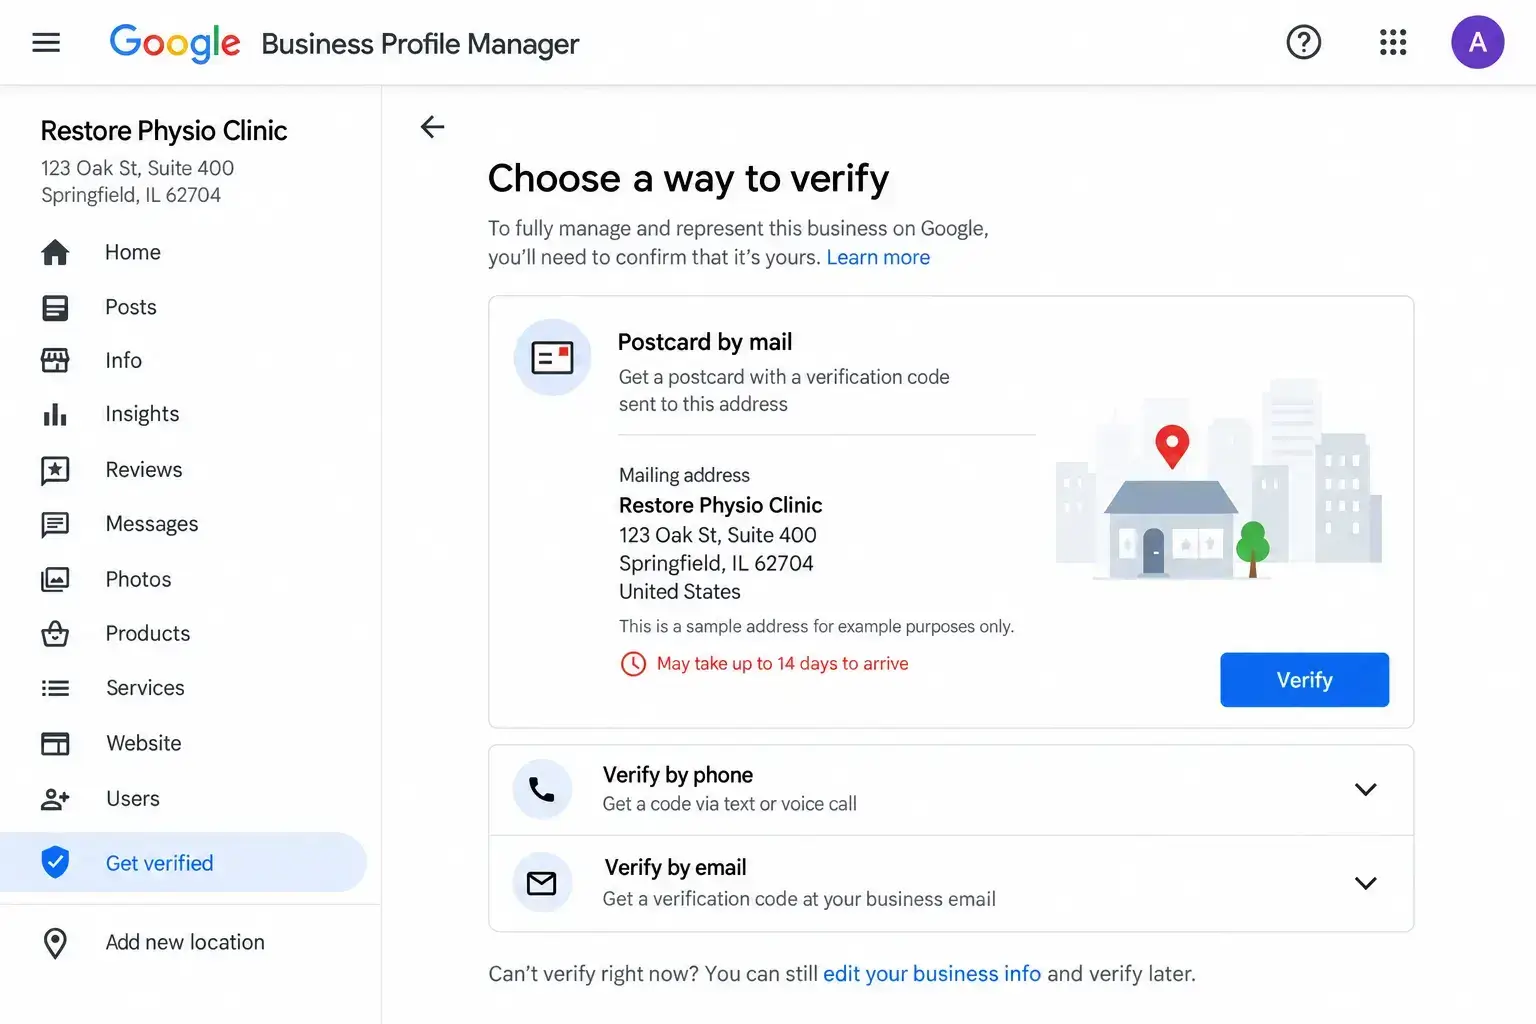This screenshot has height=1024, width=1536.
Task: Select Add new location in sidebar
Action: [184, 943]
